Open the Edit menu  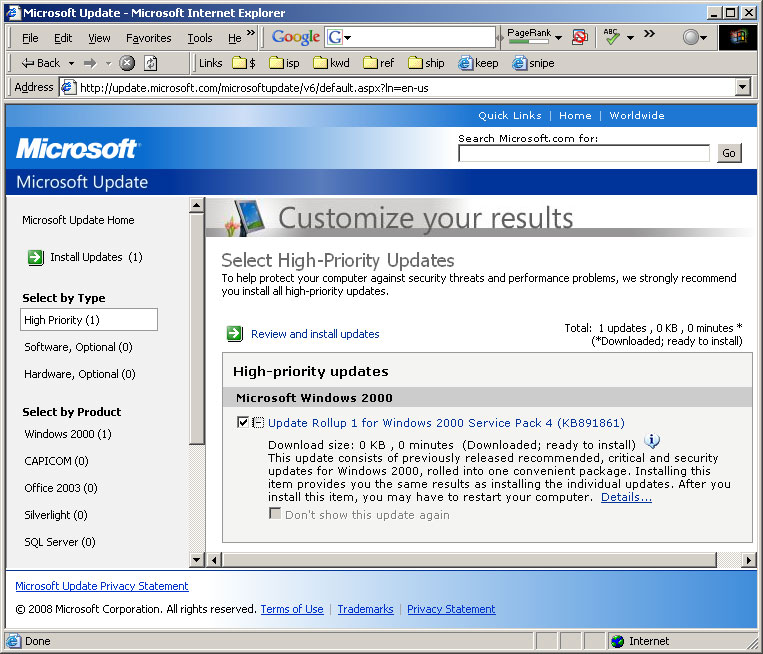[x=63, y=38]
